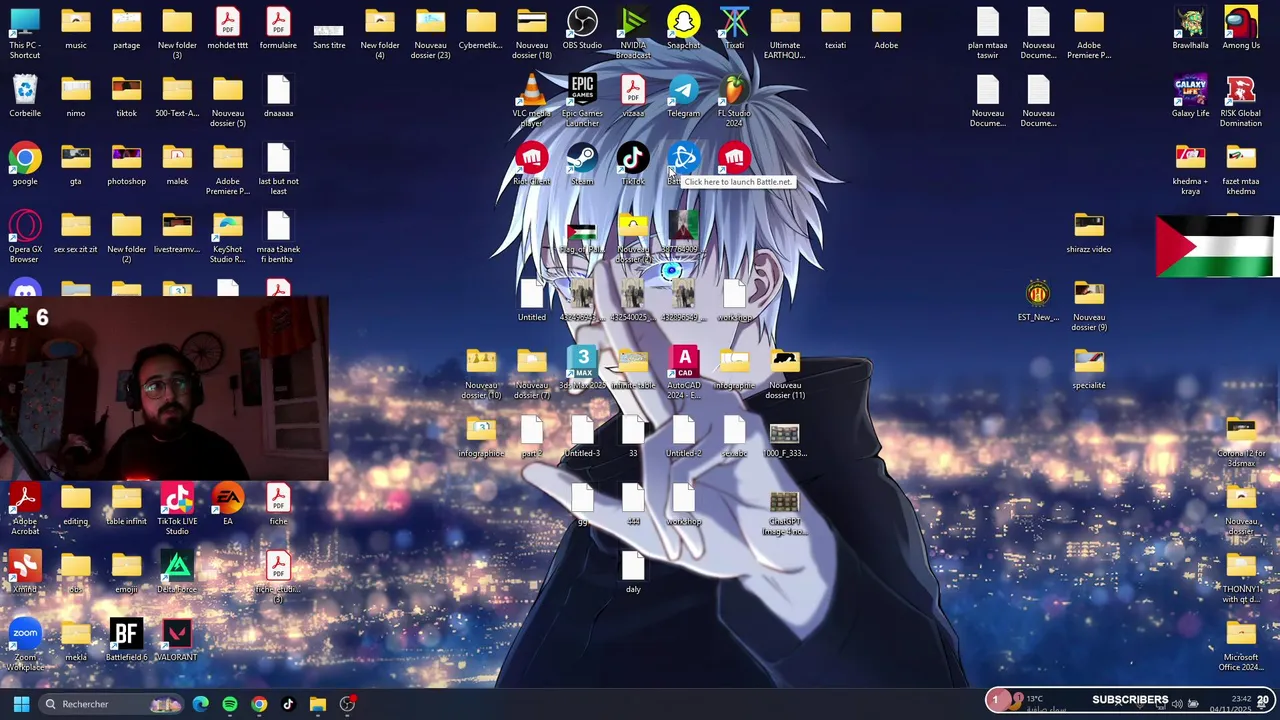Select the EA app desktop icon

(228, 504)
